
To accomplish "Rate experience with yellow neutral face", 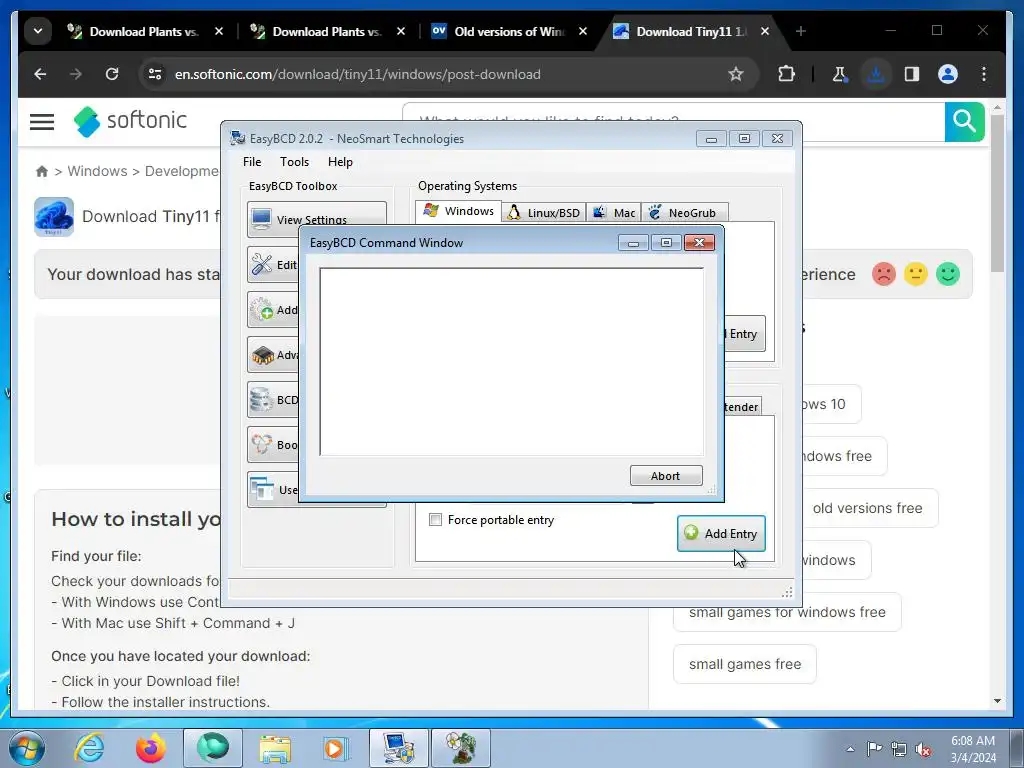I will click(x=916, y=274).
